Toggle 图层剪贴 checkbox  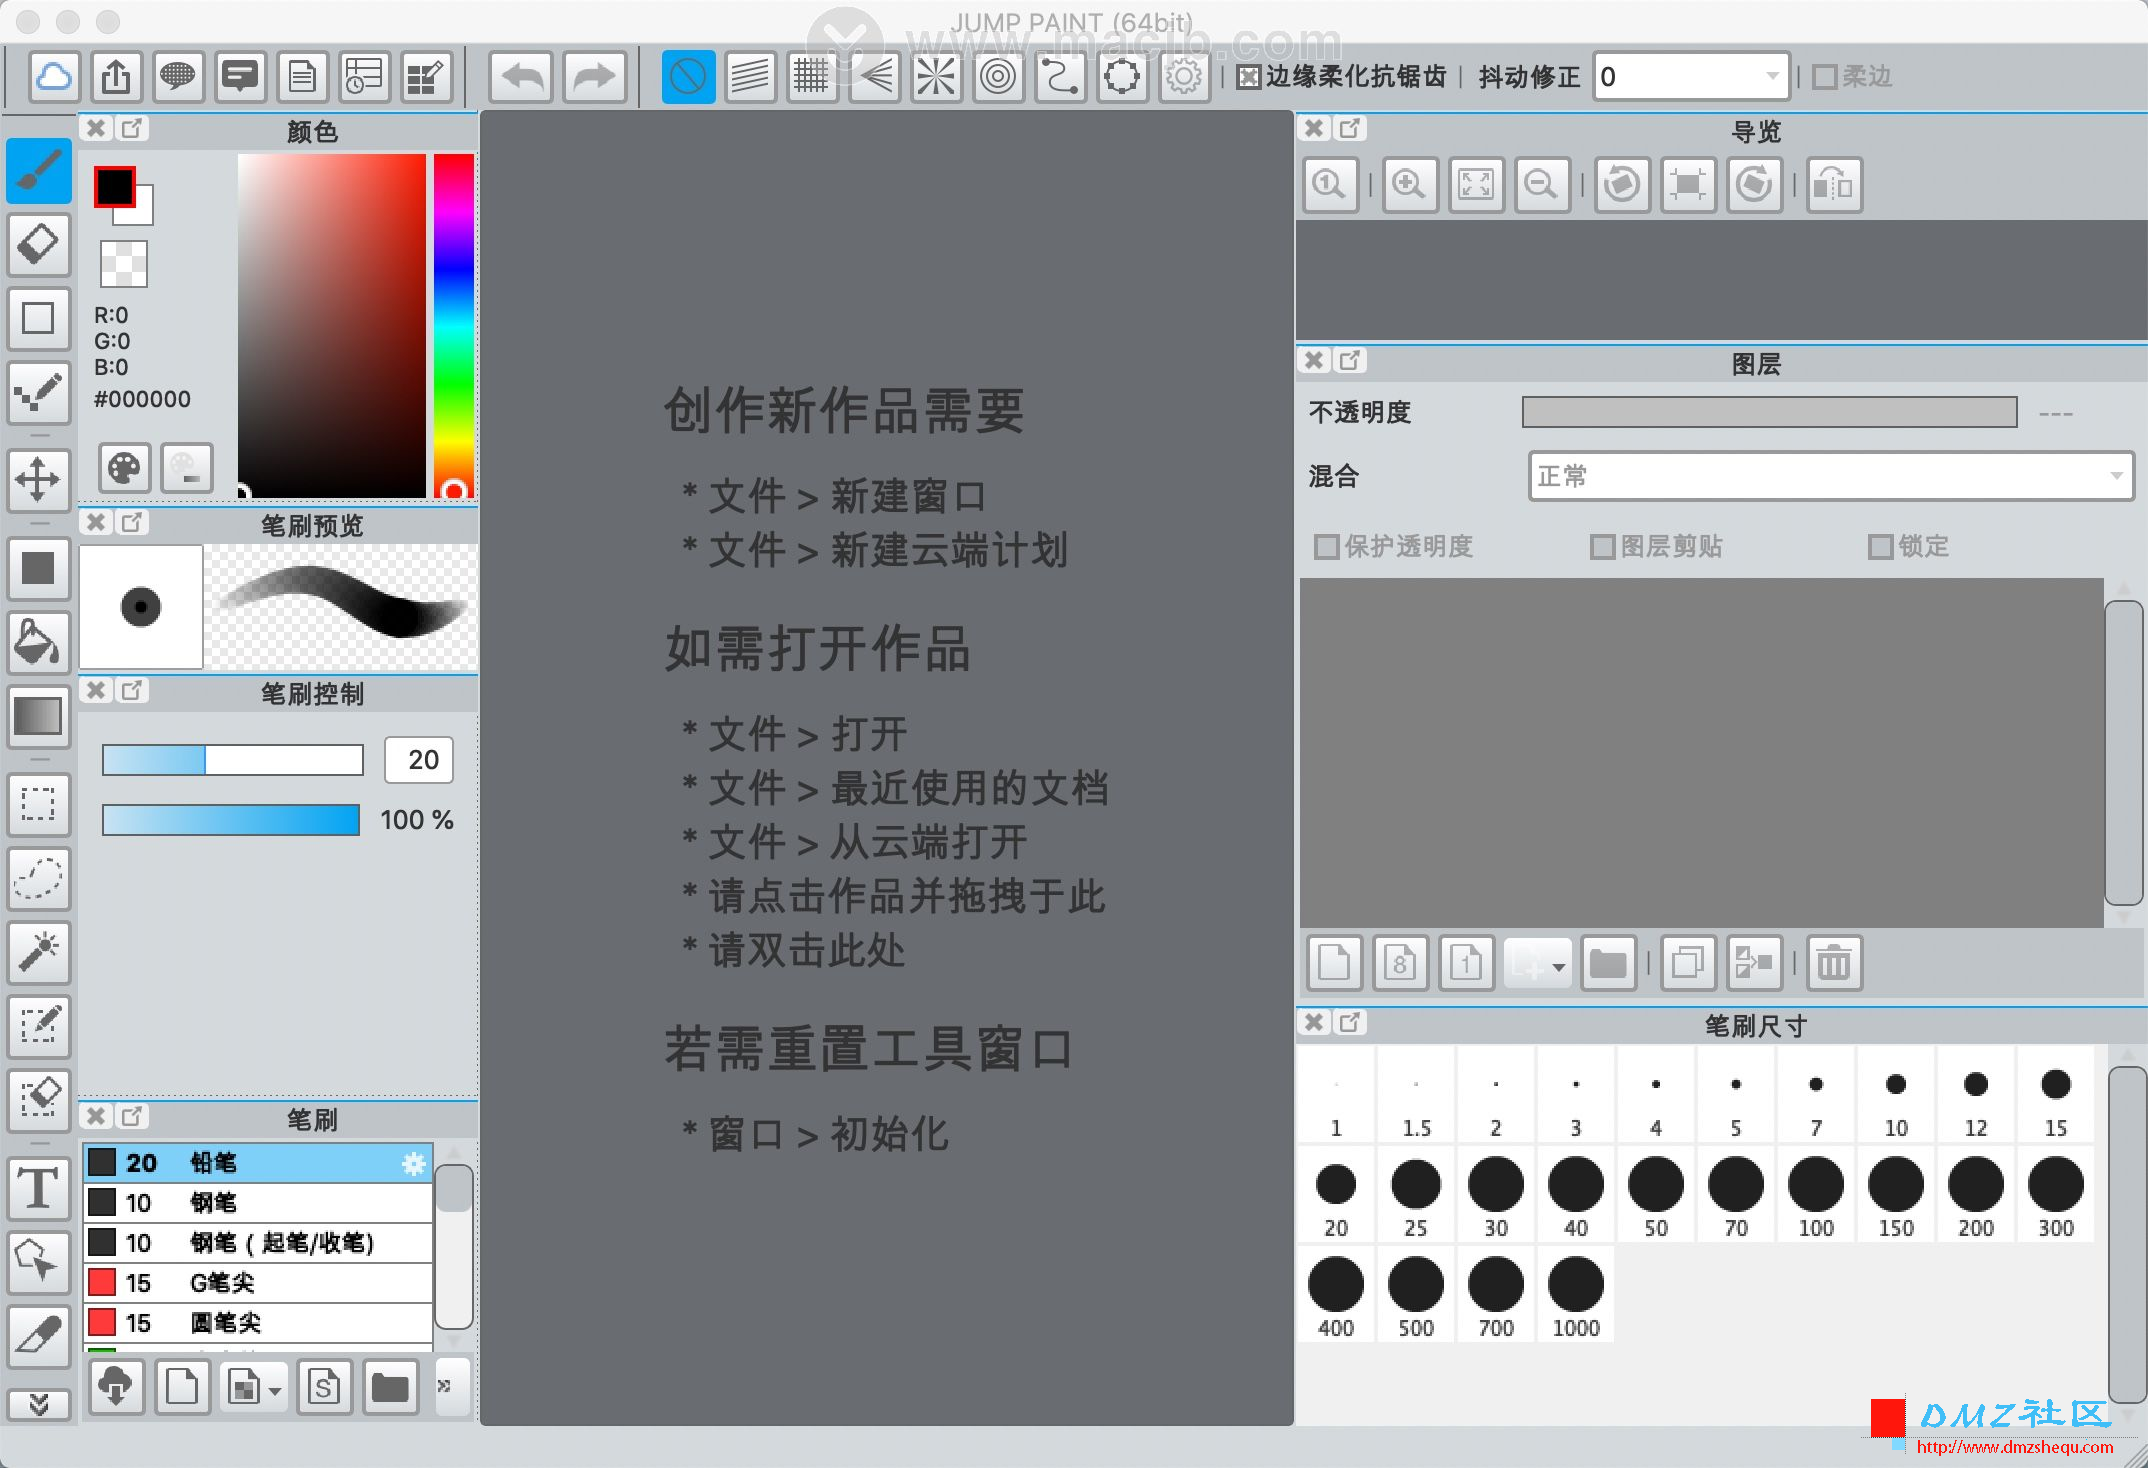coord(1602,547)
